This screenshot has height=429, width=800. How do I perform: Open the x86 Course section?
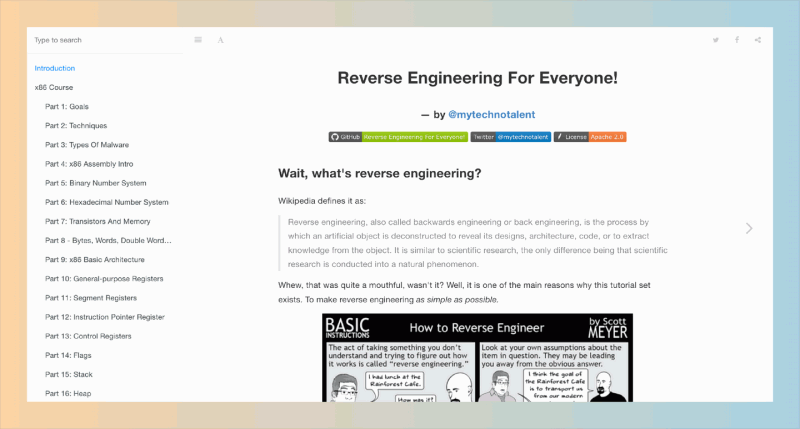point(54,87)
